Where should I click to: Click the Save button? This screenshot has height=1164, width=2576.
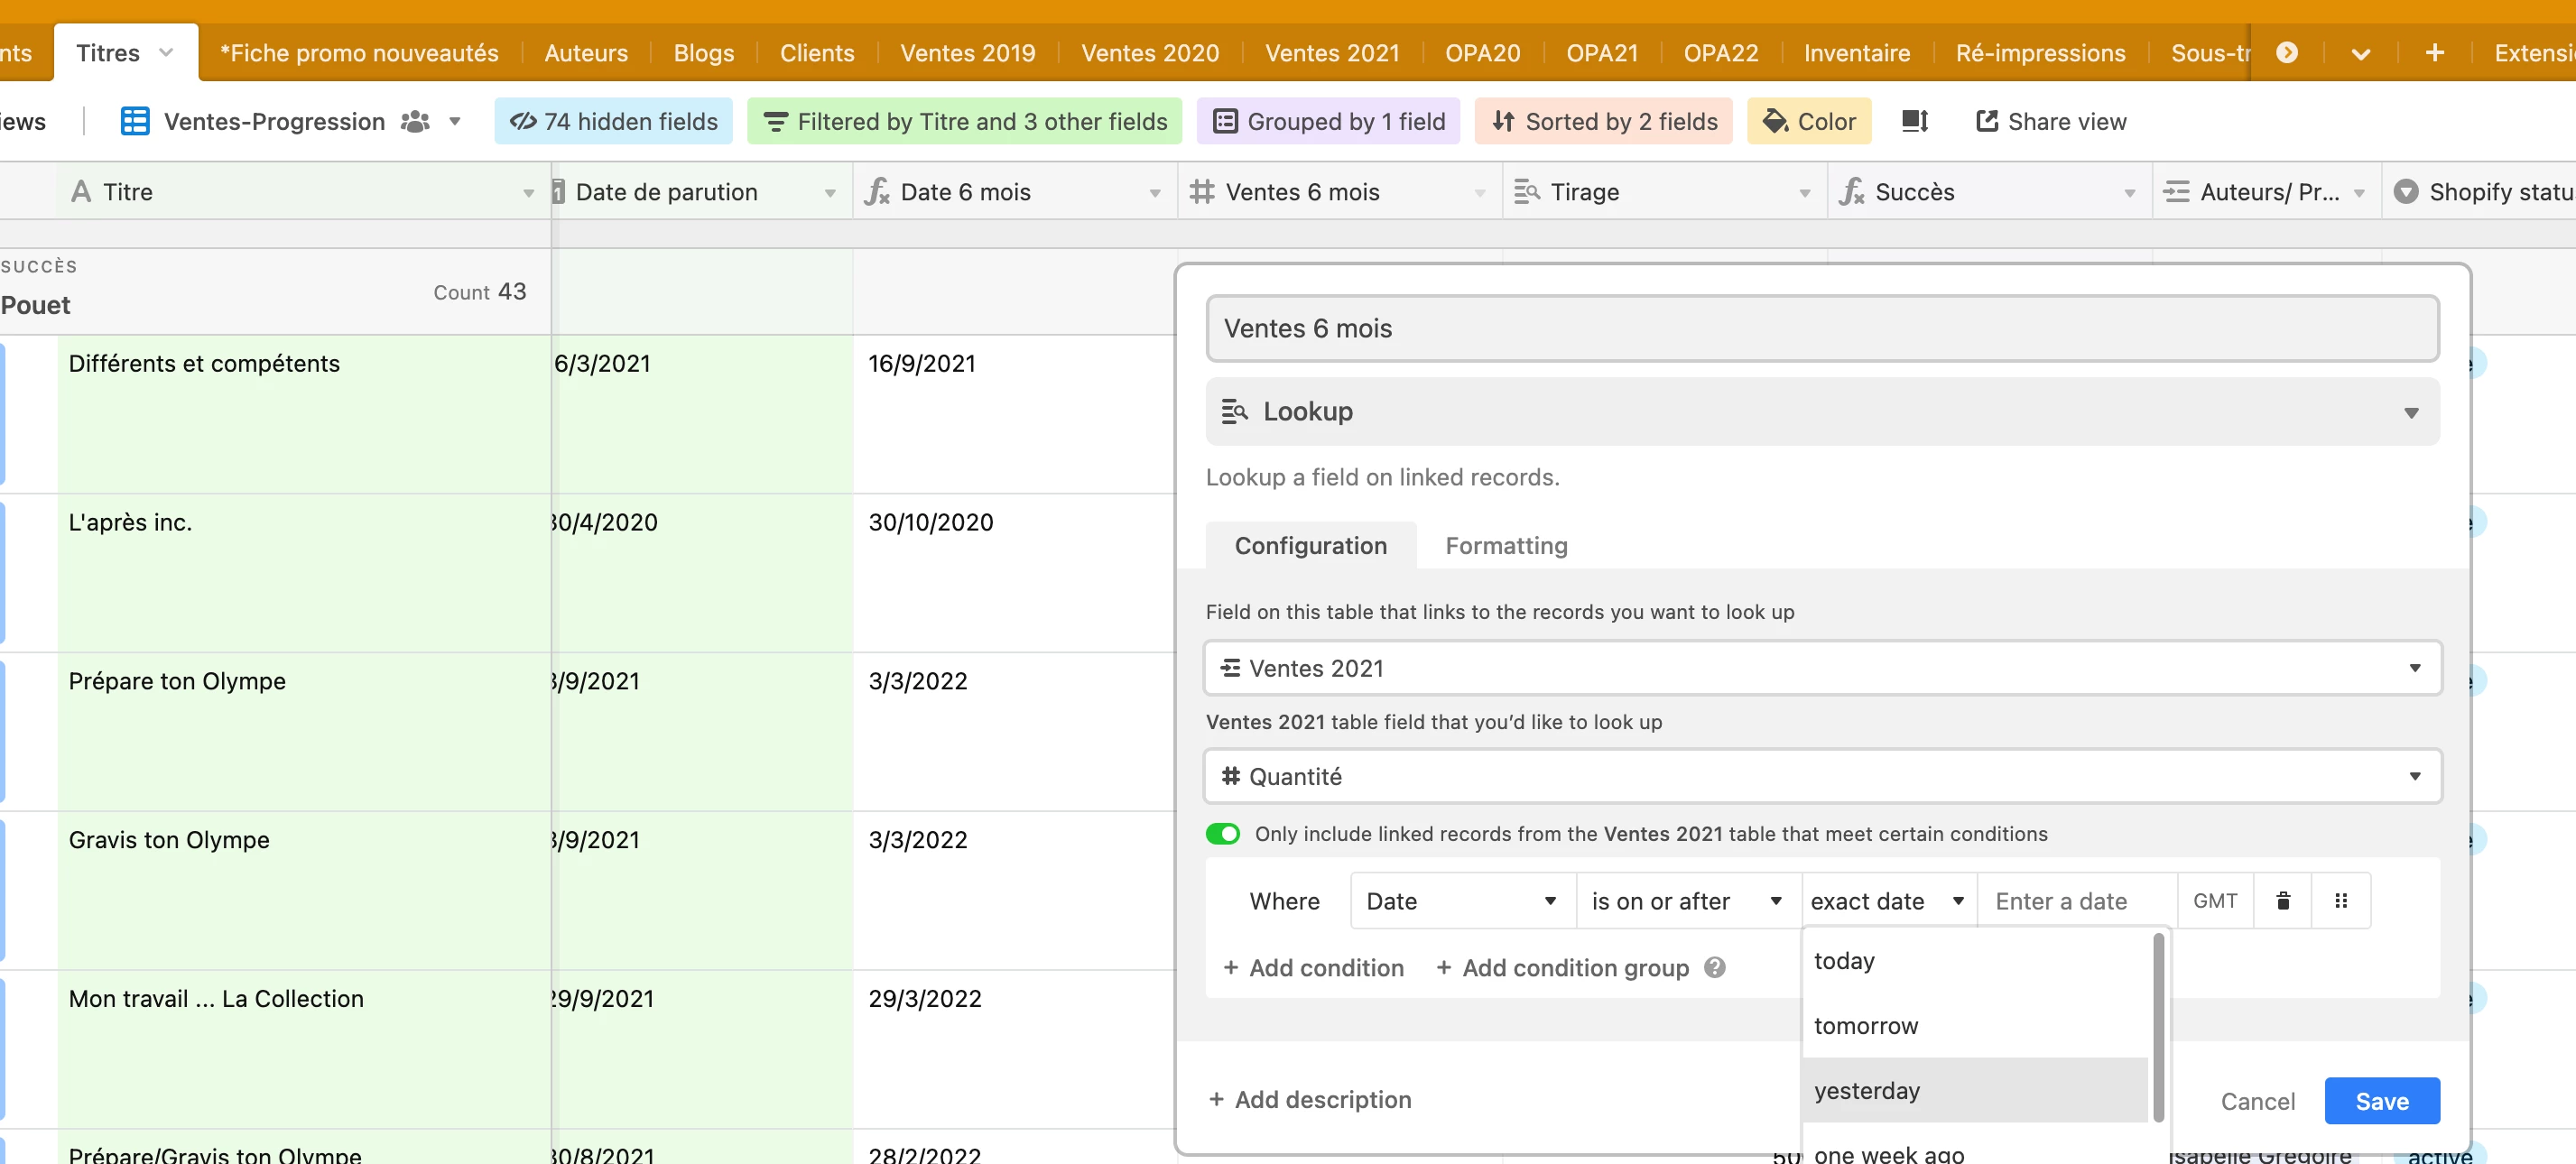(x=2382, y=1101)
